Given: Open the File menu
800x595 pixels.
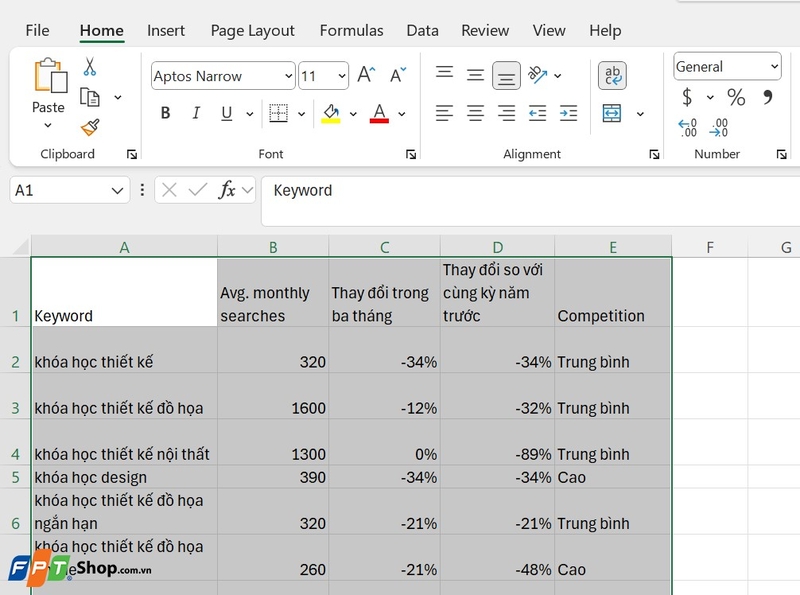Looking at the screenshot, I should [x=37, y=31].
